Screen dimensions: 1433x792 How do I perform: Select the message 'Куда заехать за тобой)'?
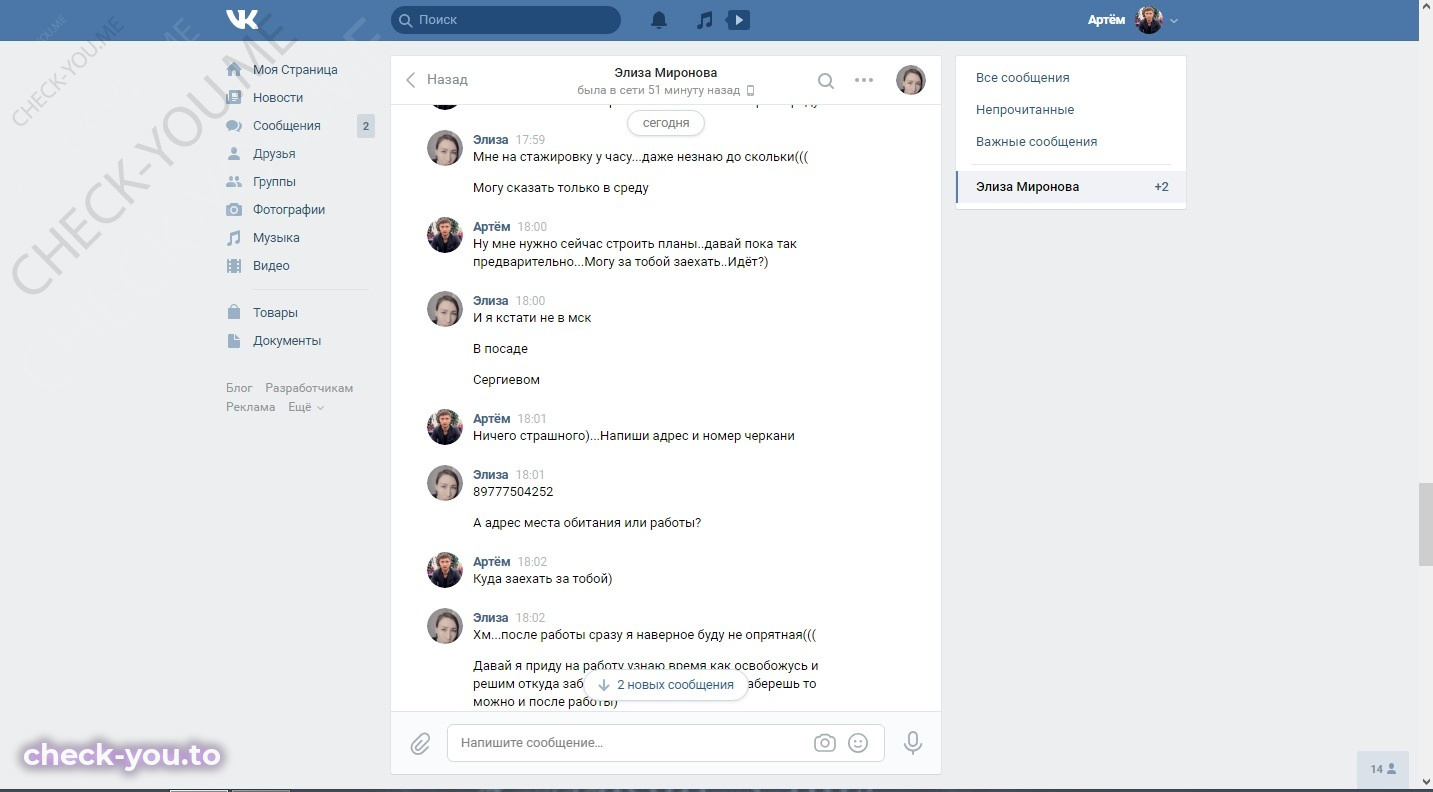542,579
